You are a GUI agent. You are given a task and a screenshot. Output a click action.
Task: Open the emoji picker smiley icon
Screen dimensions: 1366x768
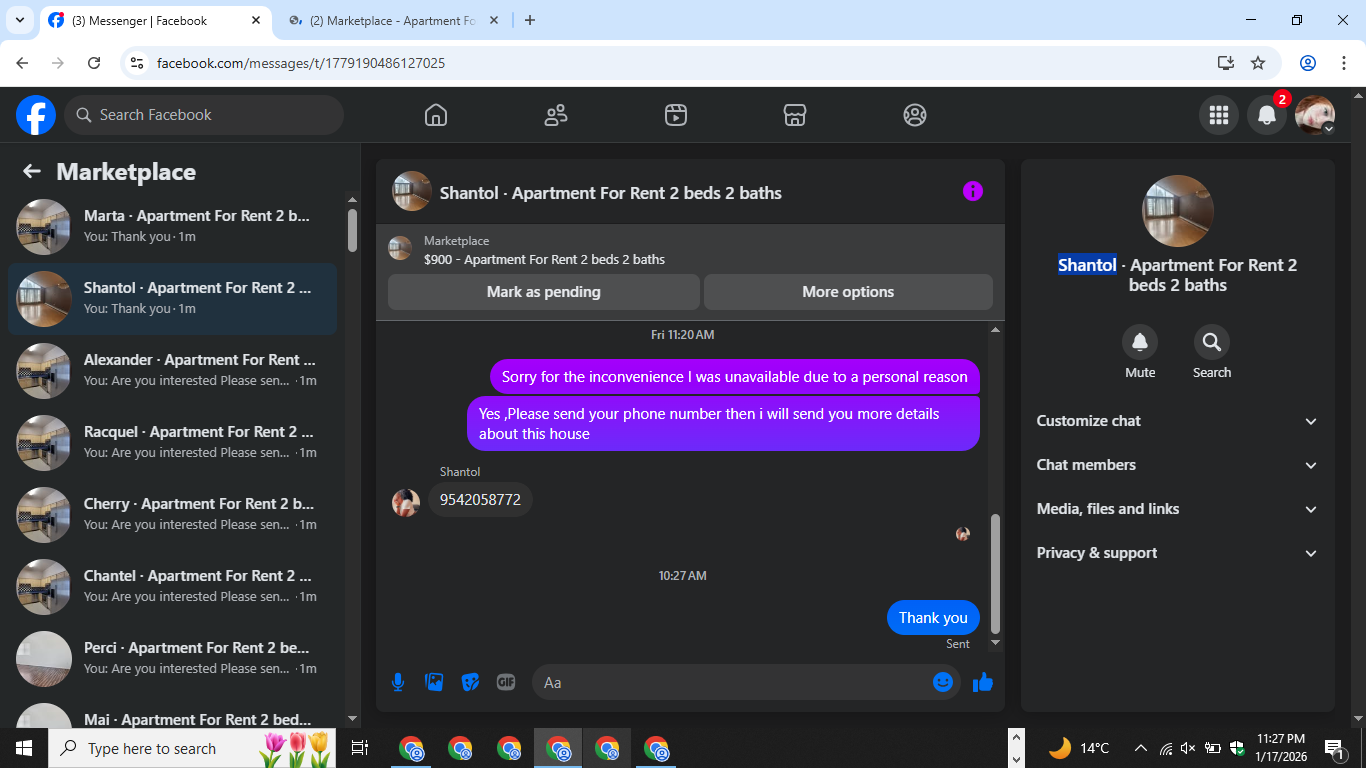[943, 682]
